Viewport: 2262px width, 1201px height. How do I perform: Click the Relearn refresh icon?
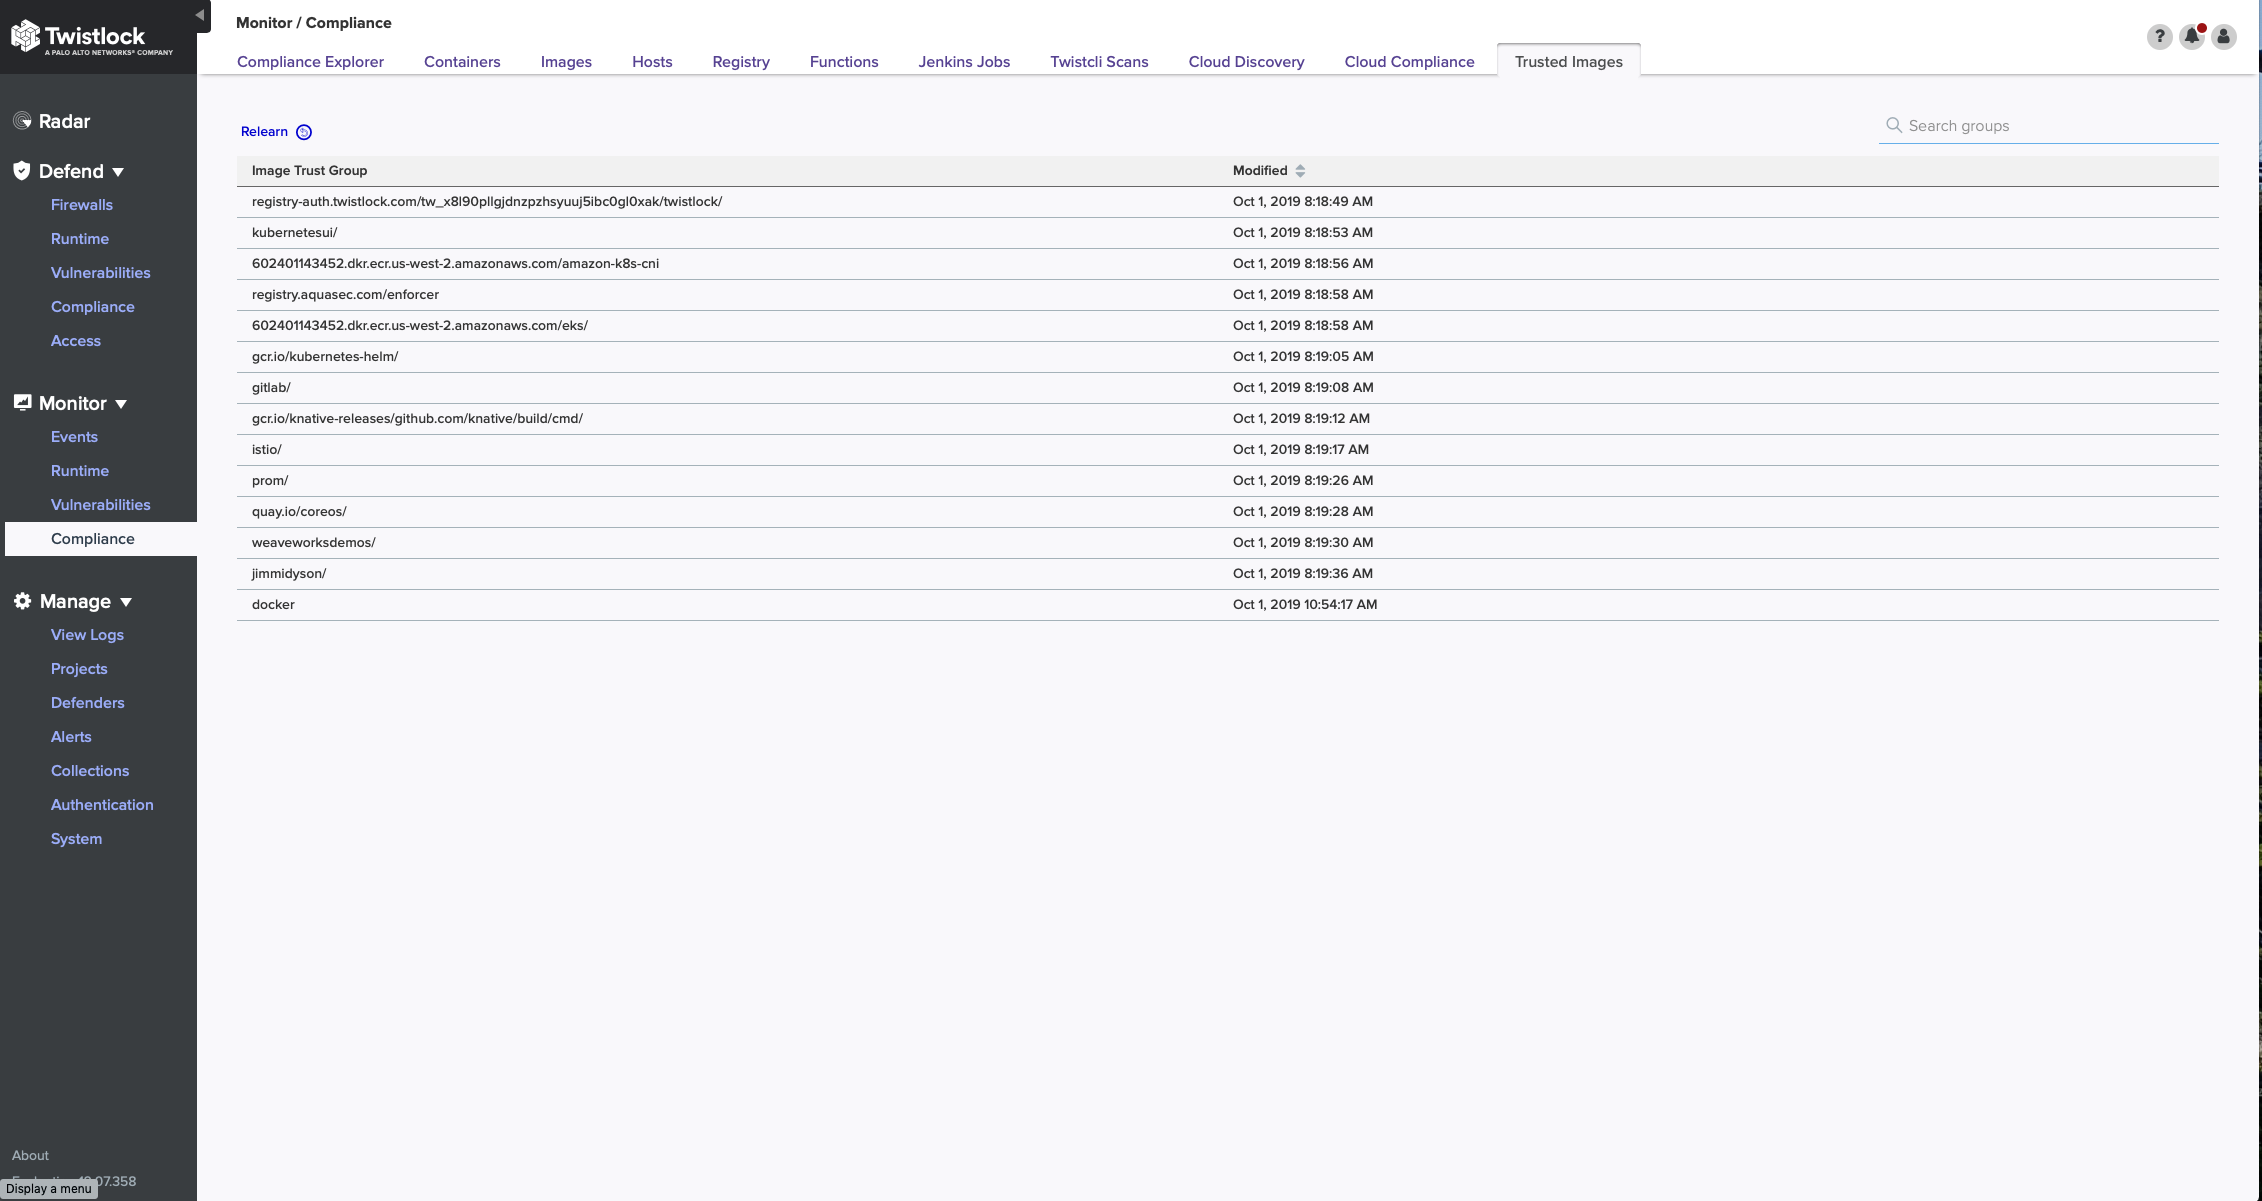coord(304,132)
